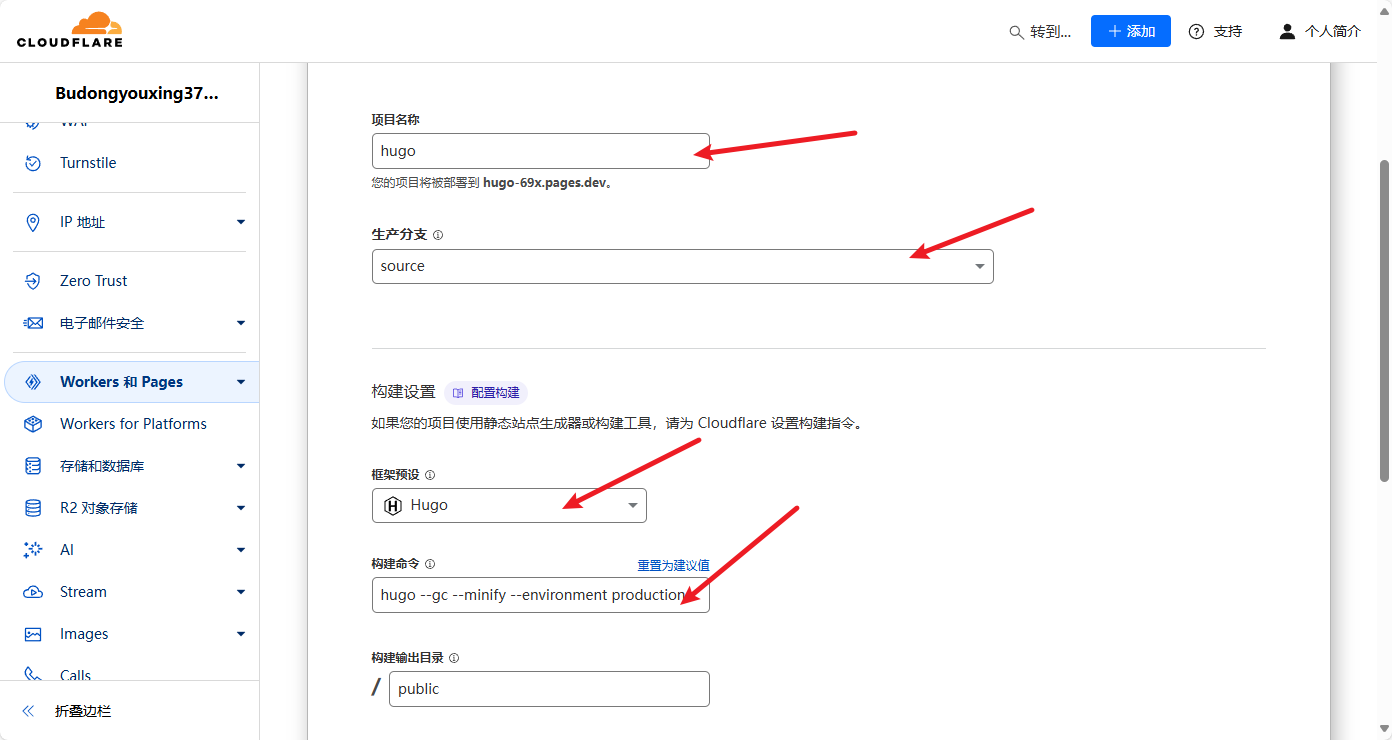Click the Cloudflare logo
This screenshot has width=1392, height=740.
pyautogui.click(x=69, y=30)
